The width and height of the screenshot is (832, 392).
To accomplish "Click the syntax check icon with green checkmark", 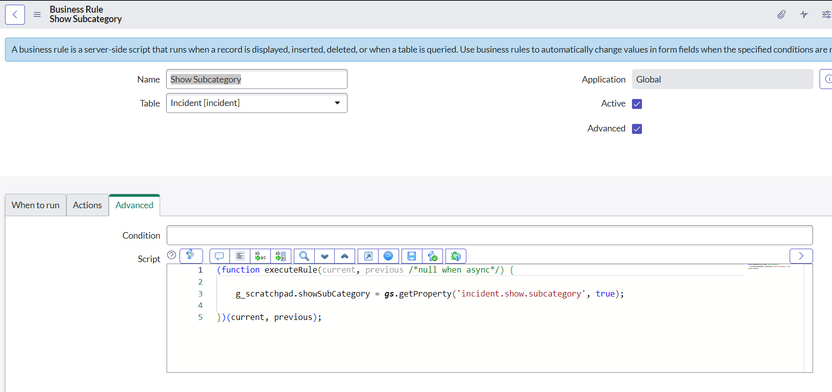I will pos(432,256).
